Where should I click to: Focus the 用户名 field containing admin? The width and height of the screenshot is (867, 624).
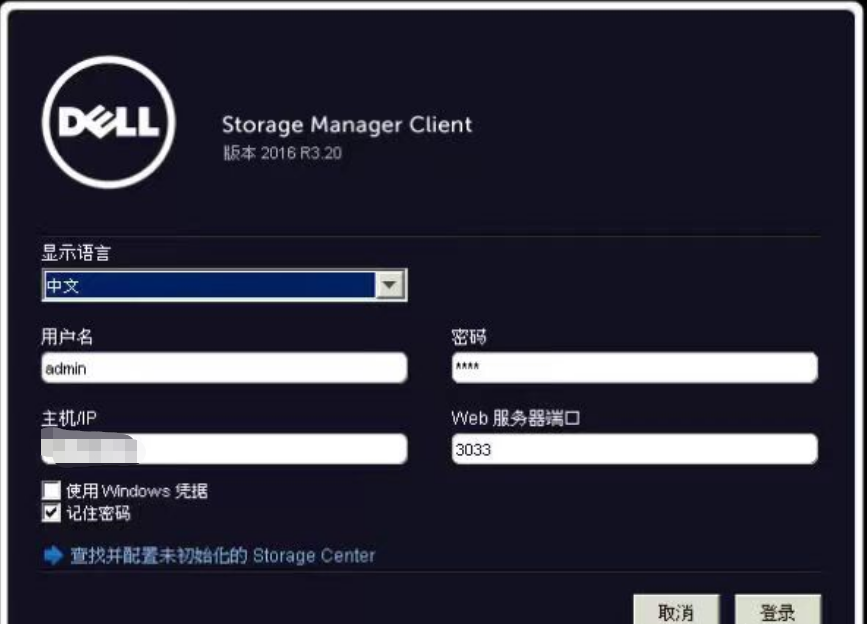[x=224, y=368]
